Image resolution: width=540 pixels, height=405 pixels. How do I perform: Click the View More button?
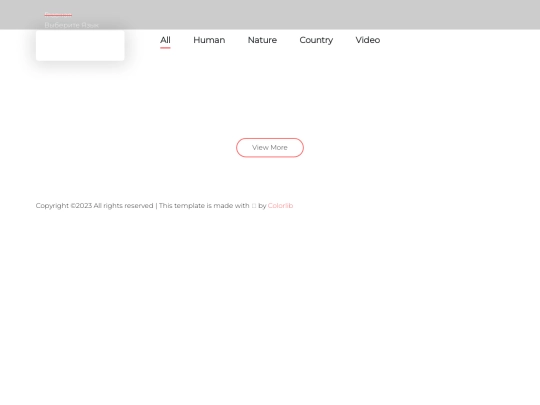(x=270, y=148)
